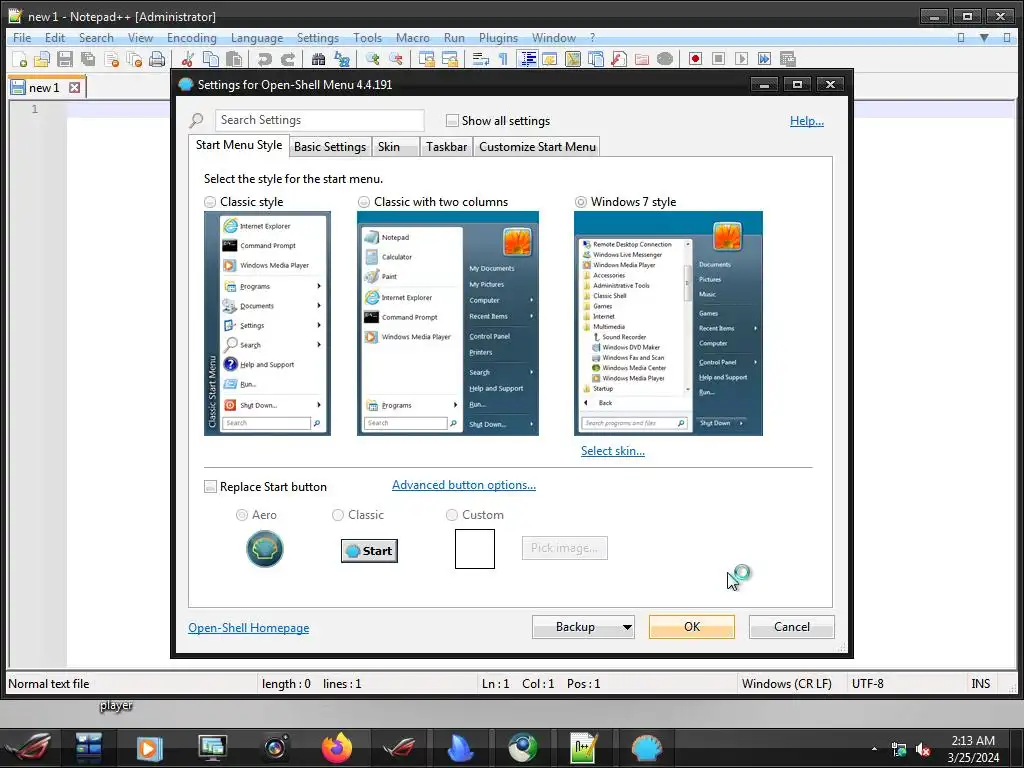
Task: Open the Function List toolbar icon
Action: [x=618, y=59]
